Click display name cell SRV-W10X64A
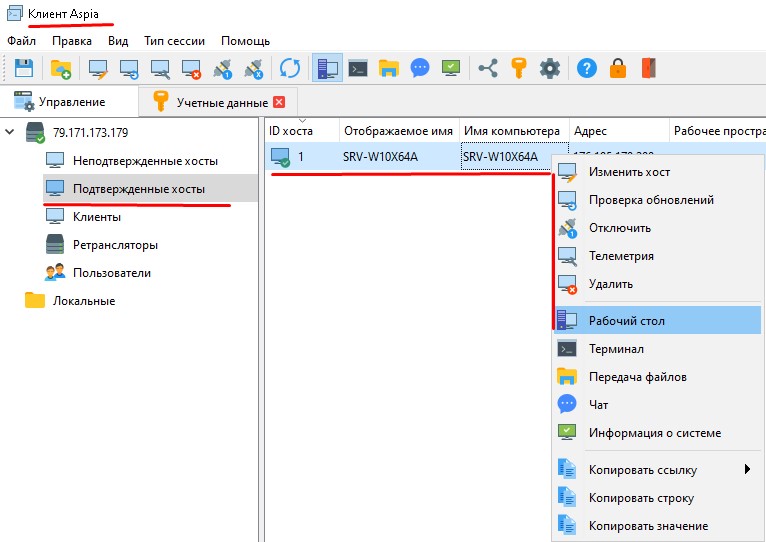The height and width of the screenshot is (542, 766). 380,156
